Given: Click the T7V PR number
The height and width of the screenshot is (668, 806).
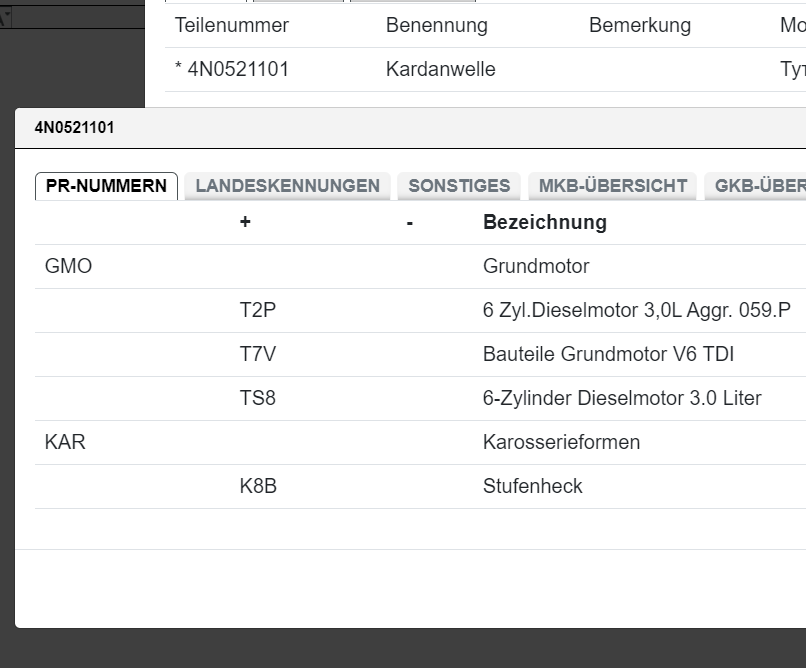Looking at the screenshot, I should pos(257,355).
